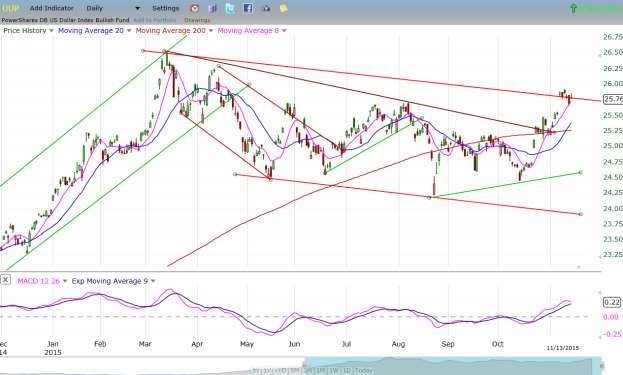This screenshot has width=623, height=375.
Task: Click the red clock alert icon
Action: tap(194, 8)
